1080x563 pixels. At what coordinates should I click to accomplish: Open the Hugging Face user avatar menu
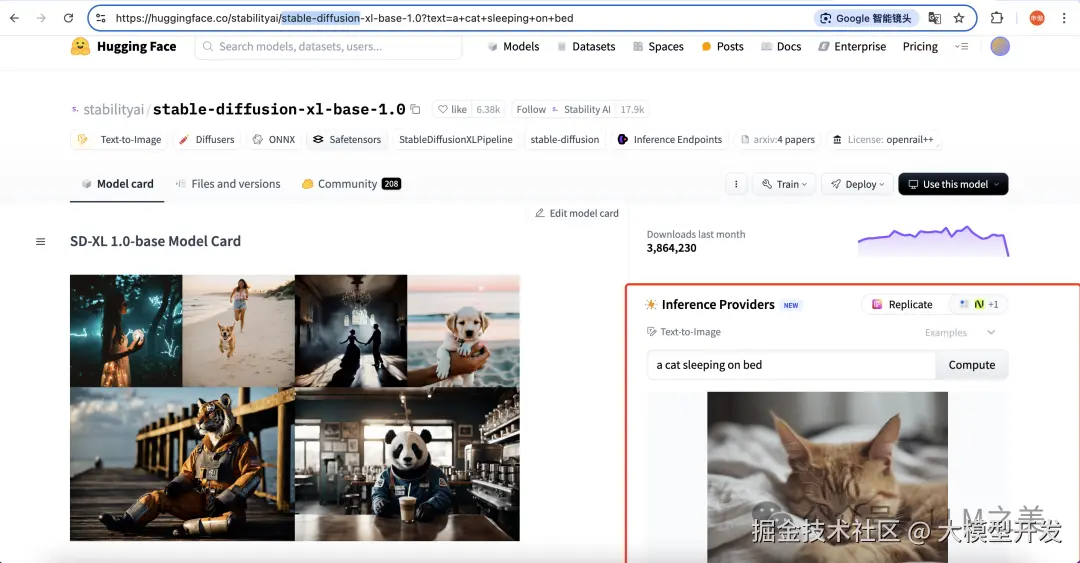(1000, 46)
